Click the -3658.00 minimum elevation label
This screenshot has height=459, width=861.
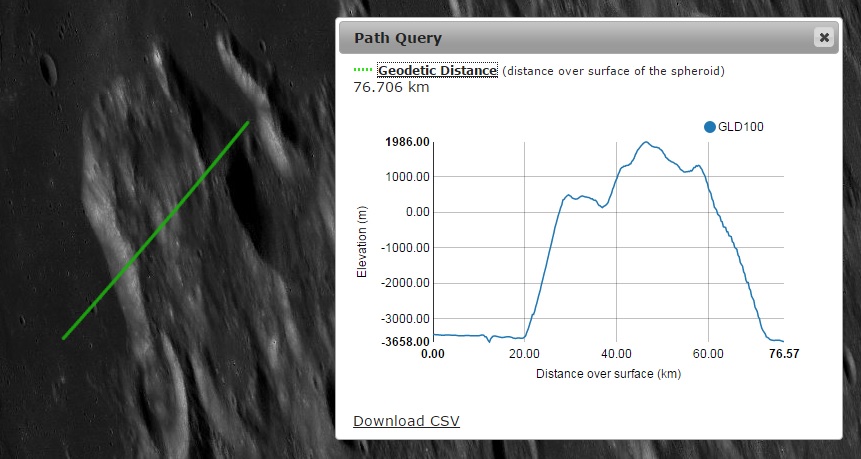tap(406, 341)
